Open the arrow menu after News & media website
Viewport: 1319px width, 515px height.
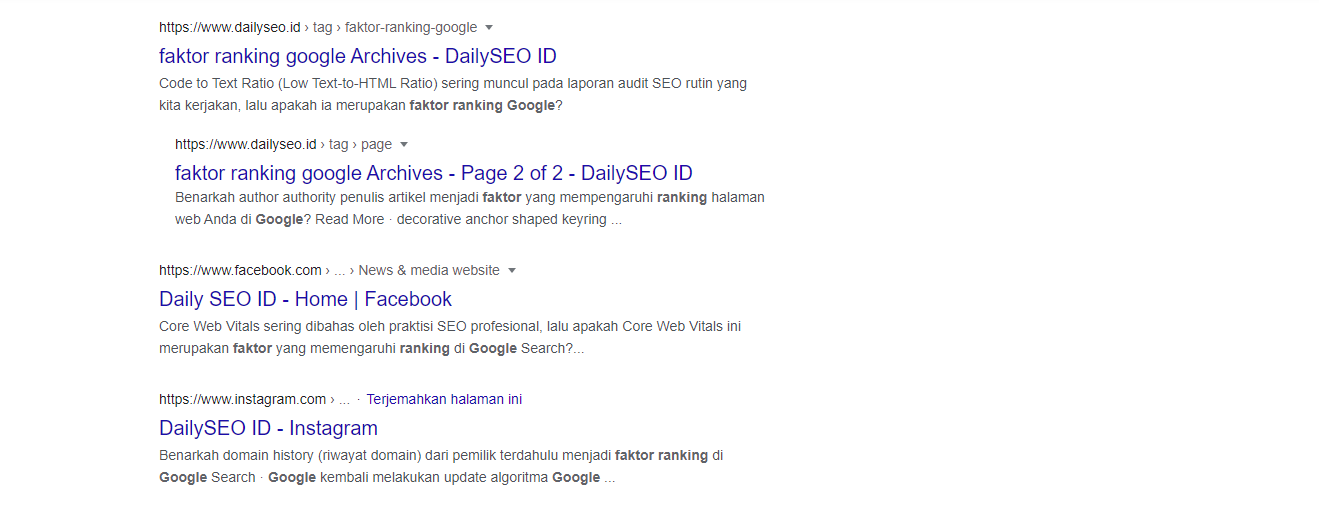click(512, 271)
